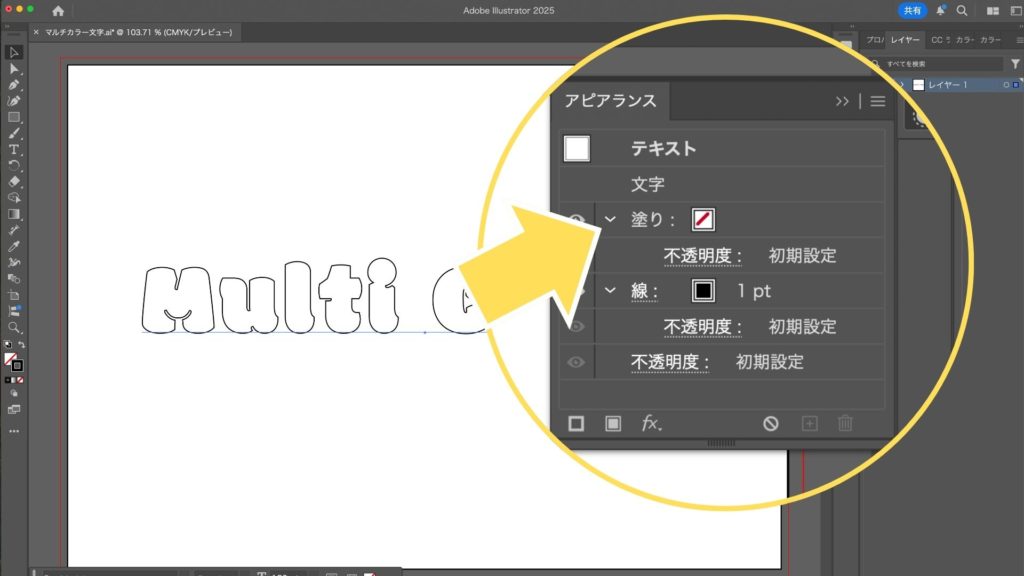
Task: Expand レイヤー 1 in the Layers panel
Action: (902, 85)
